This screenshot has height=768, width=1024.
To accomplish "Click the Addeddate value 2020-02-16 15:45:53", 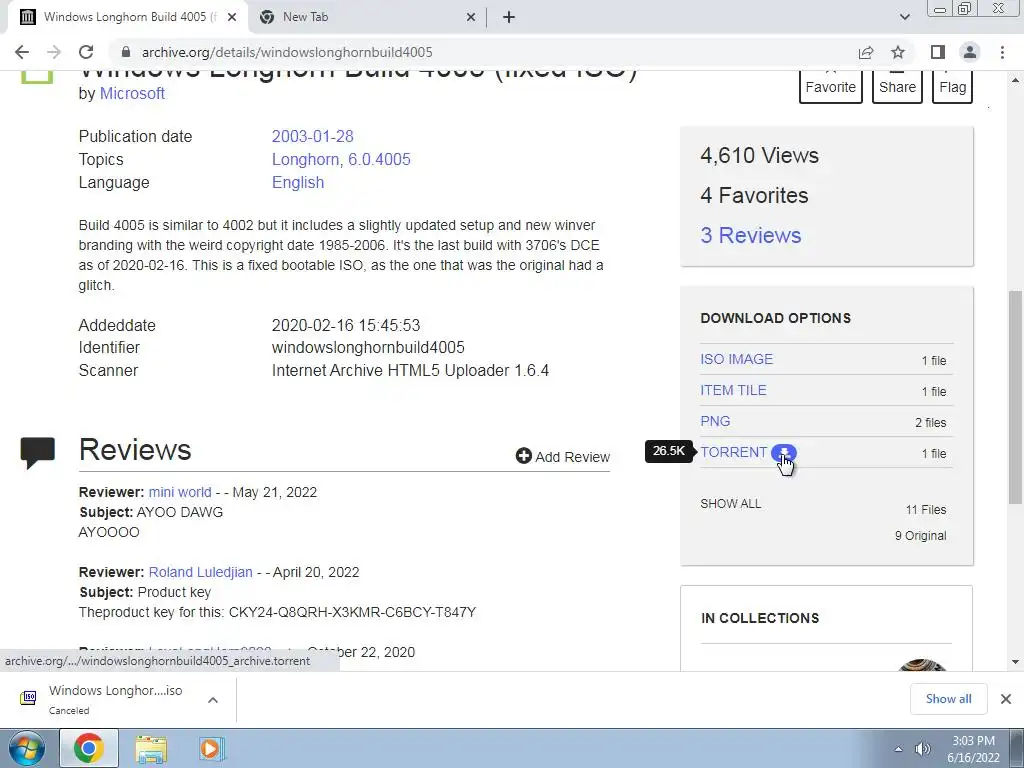I will coord(345,325).
